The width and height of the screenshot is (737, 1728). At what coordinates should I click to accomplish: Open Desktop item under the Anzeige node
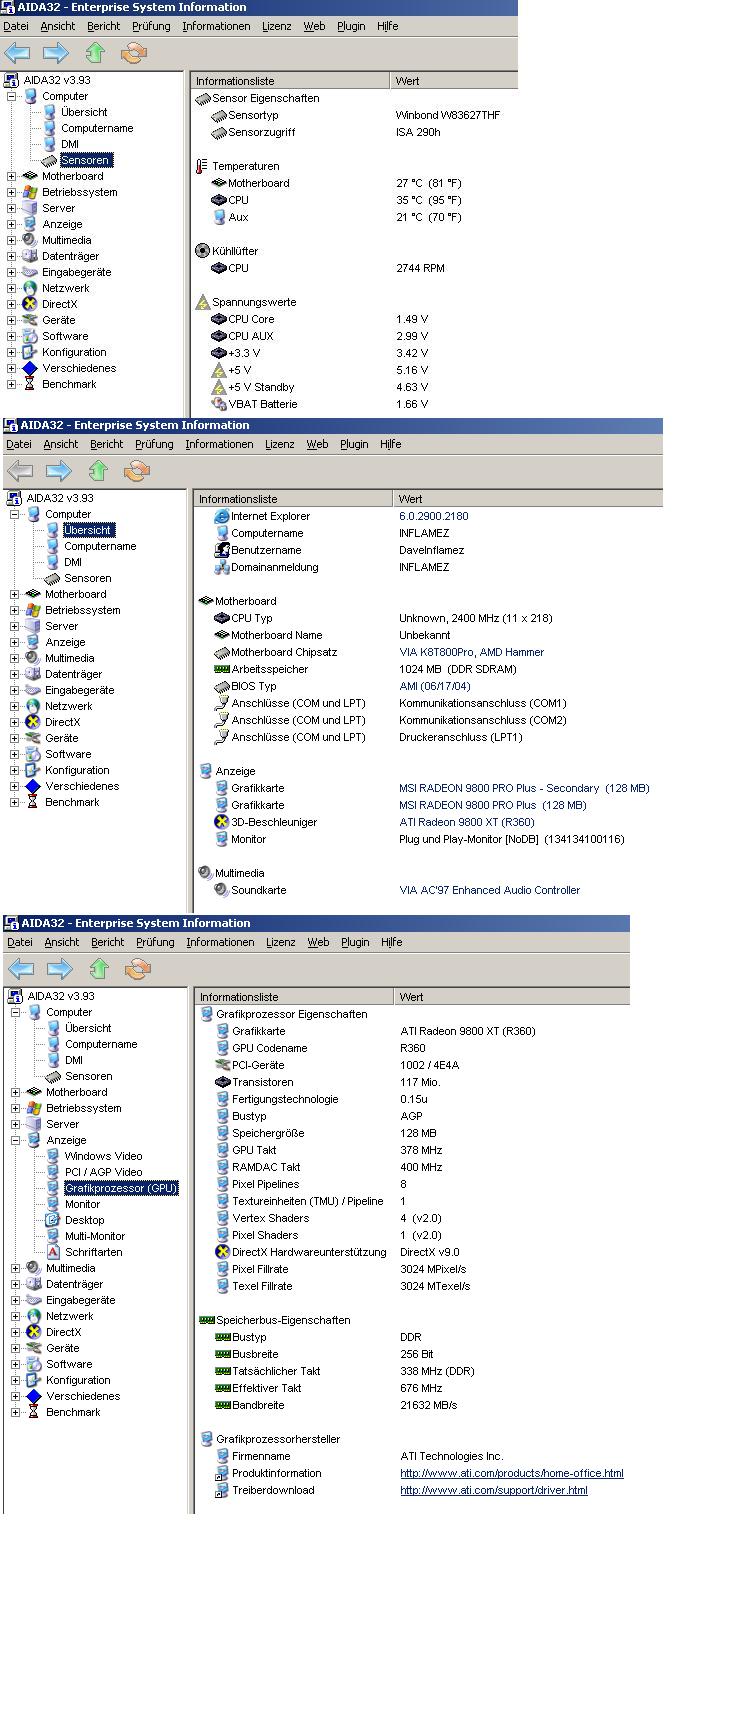tap(84, 1220)
